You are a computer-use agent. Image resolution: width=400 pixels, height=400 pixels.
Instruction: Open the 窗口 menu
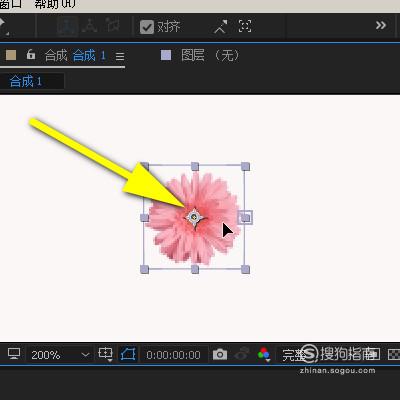click(11, 4)
